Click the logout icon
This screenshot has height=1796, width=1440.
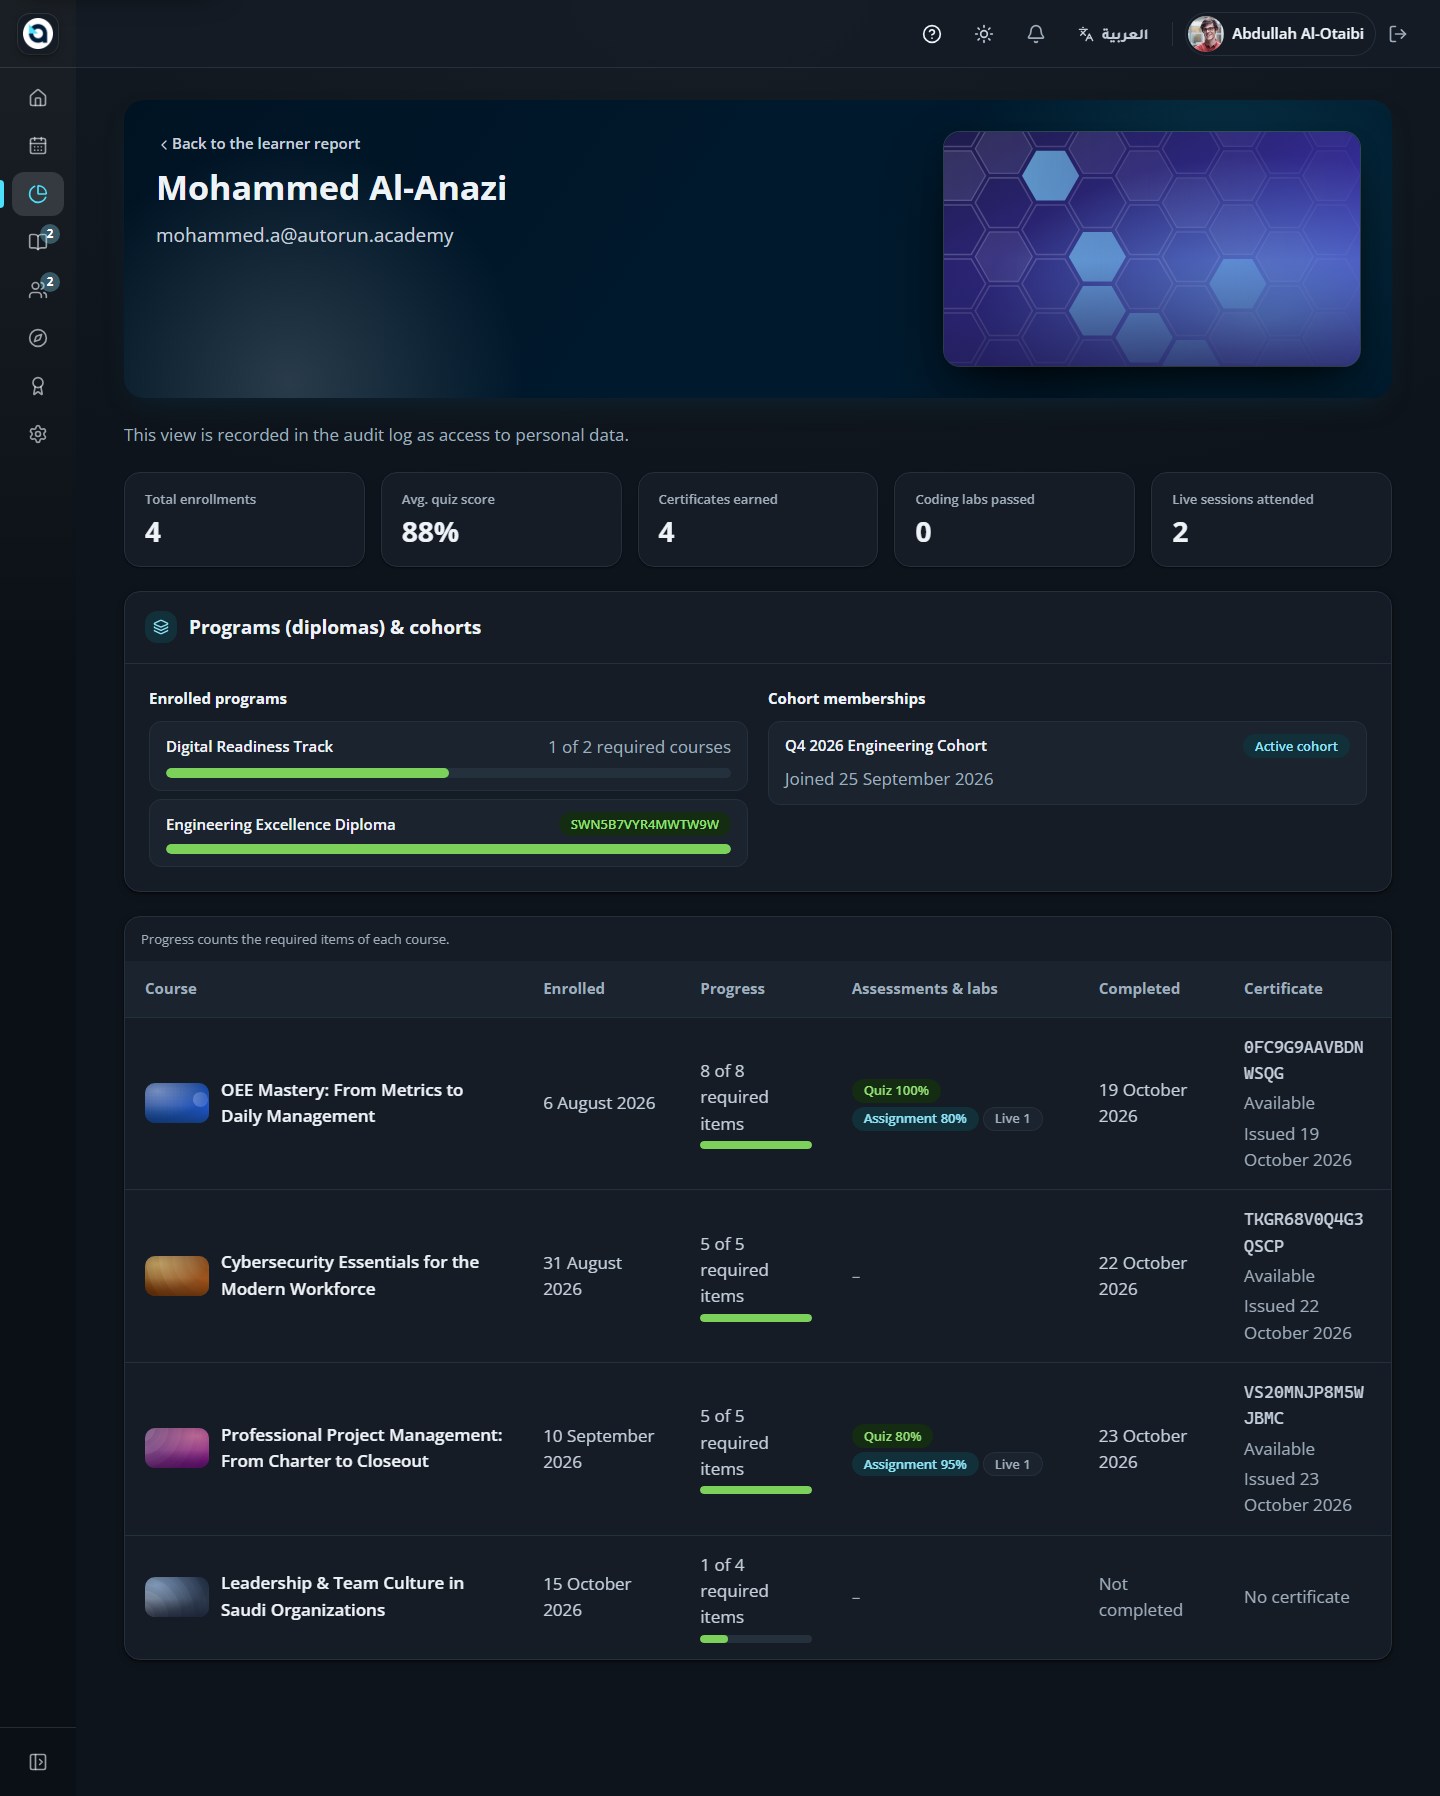point(1399,34)
